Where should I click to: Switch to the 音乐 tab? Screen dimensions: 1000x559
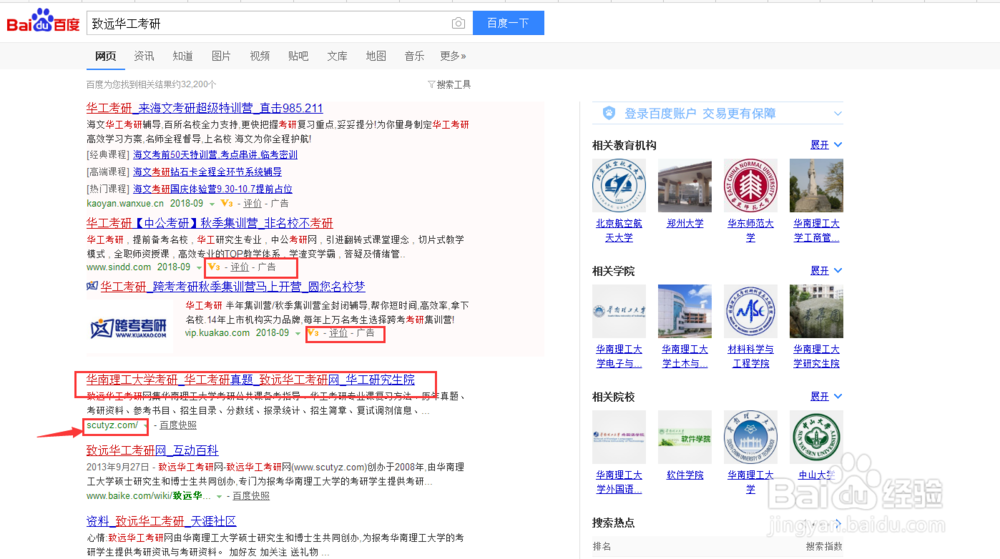point(415,56)
